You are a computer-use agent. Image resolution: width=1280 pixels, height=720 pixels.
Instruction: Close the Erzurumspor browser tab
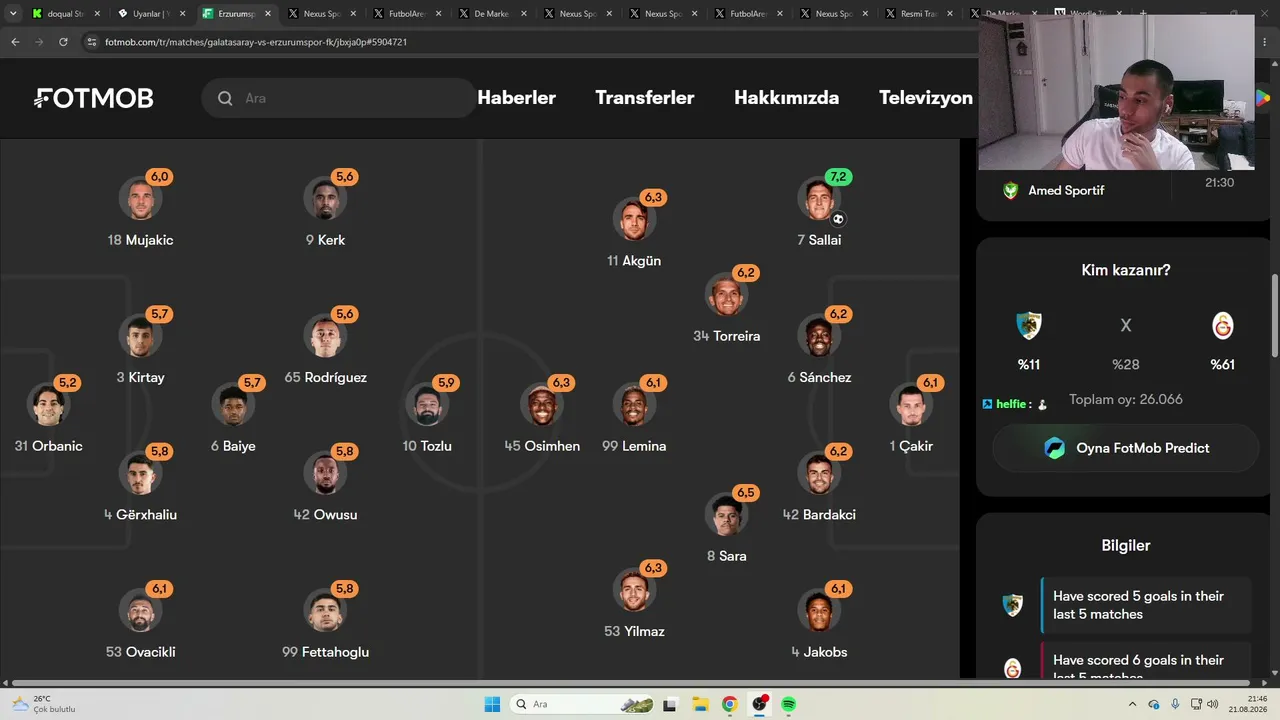pyautogui.click(x=268, y=14)
